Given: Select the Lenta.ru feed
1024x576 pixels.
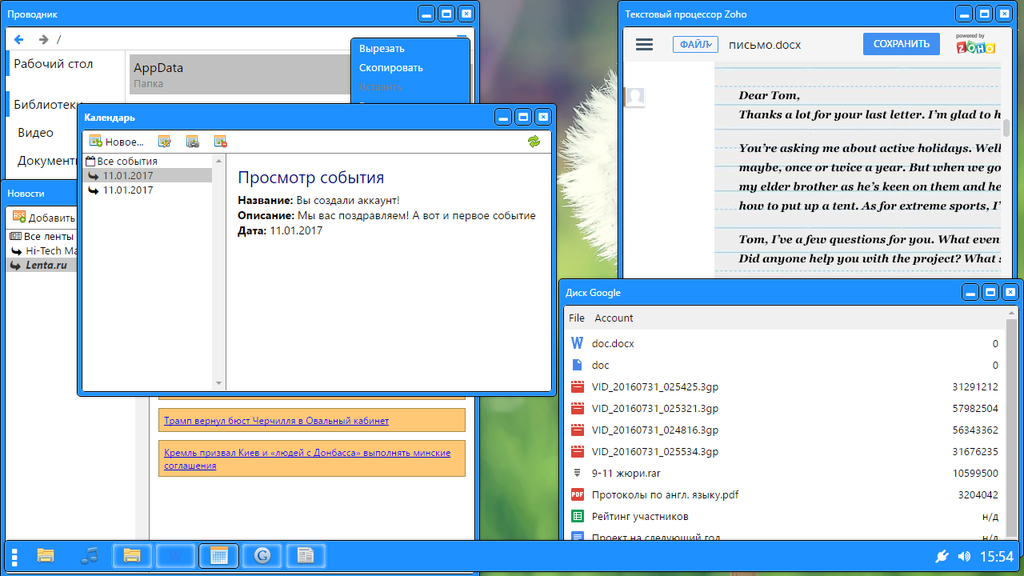Looking at the screenshot, I should pos(40,265).
